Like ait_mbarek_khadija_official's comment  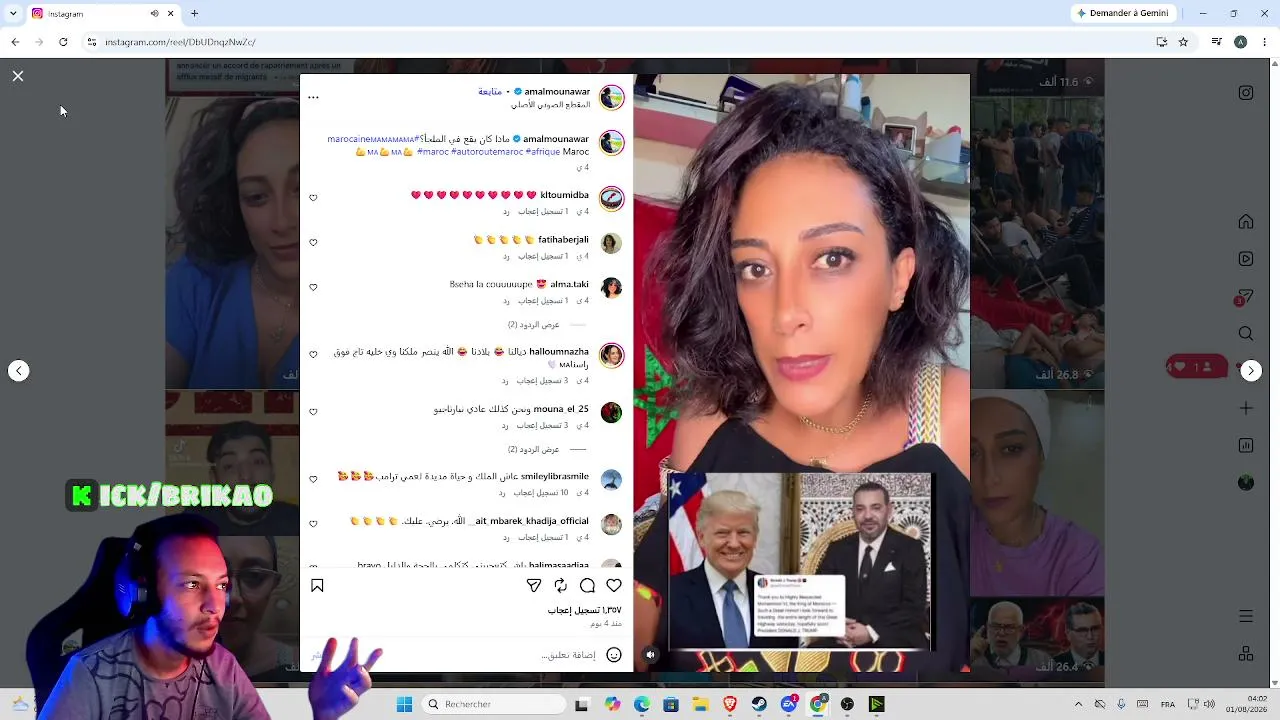click(x=313, y=523)
